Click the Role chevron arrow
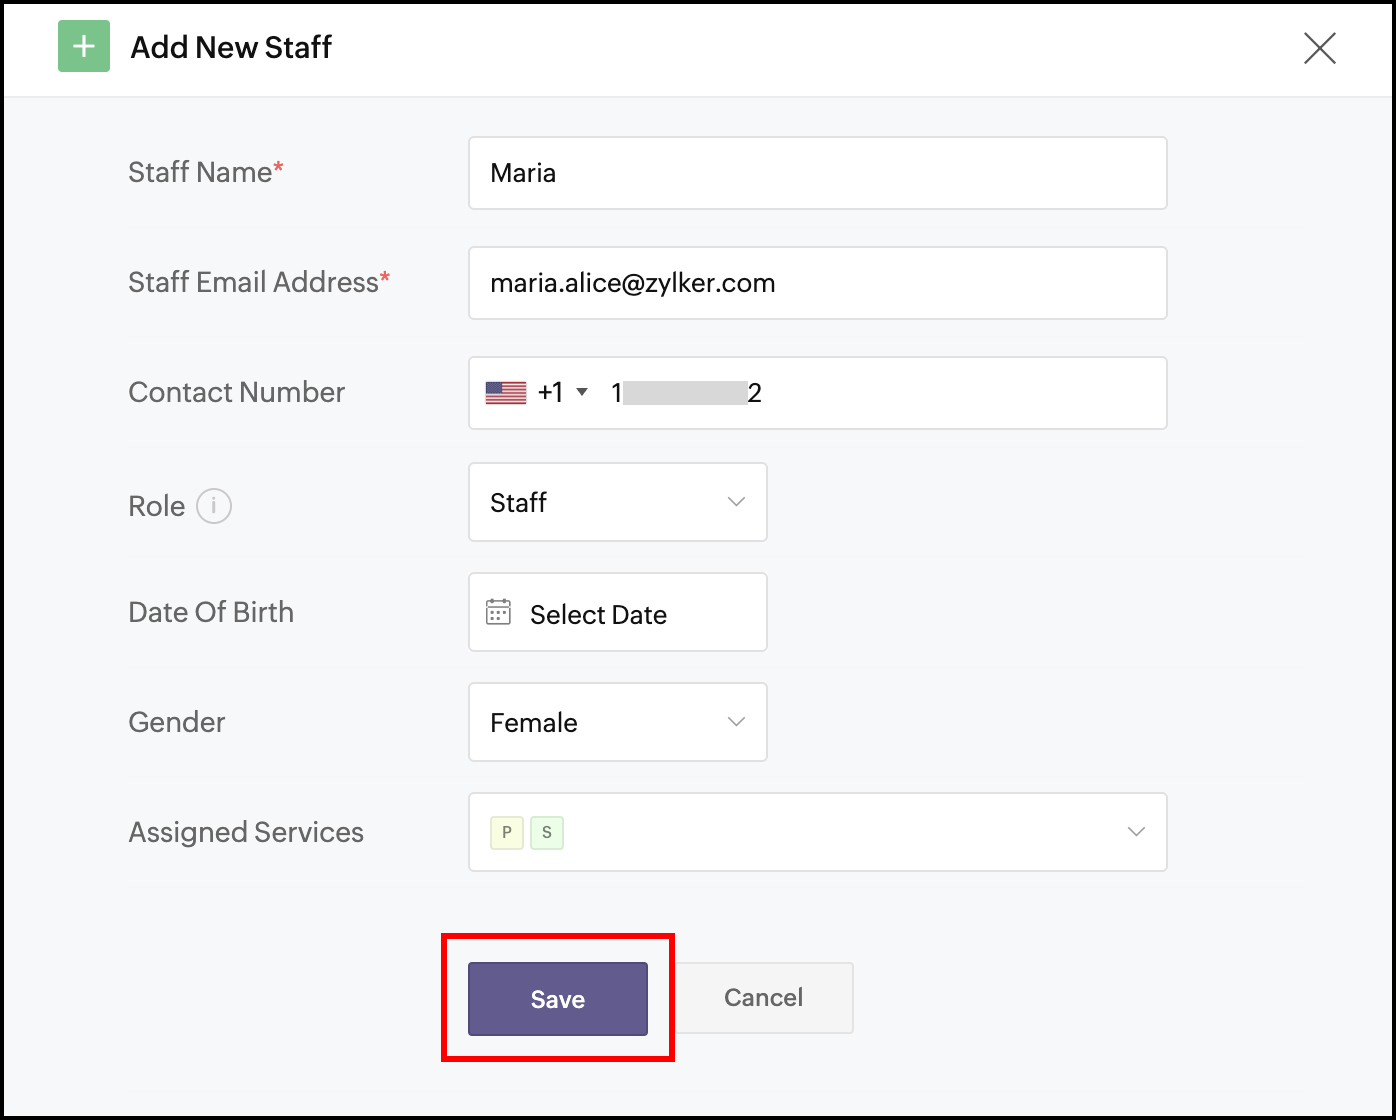Image resolution: width=1396 pixels, height=1120 pixels. point(737,502)
